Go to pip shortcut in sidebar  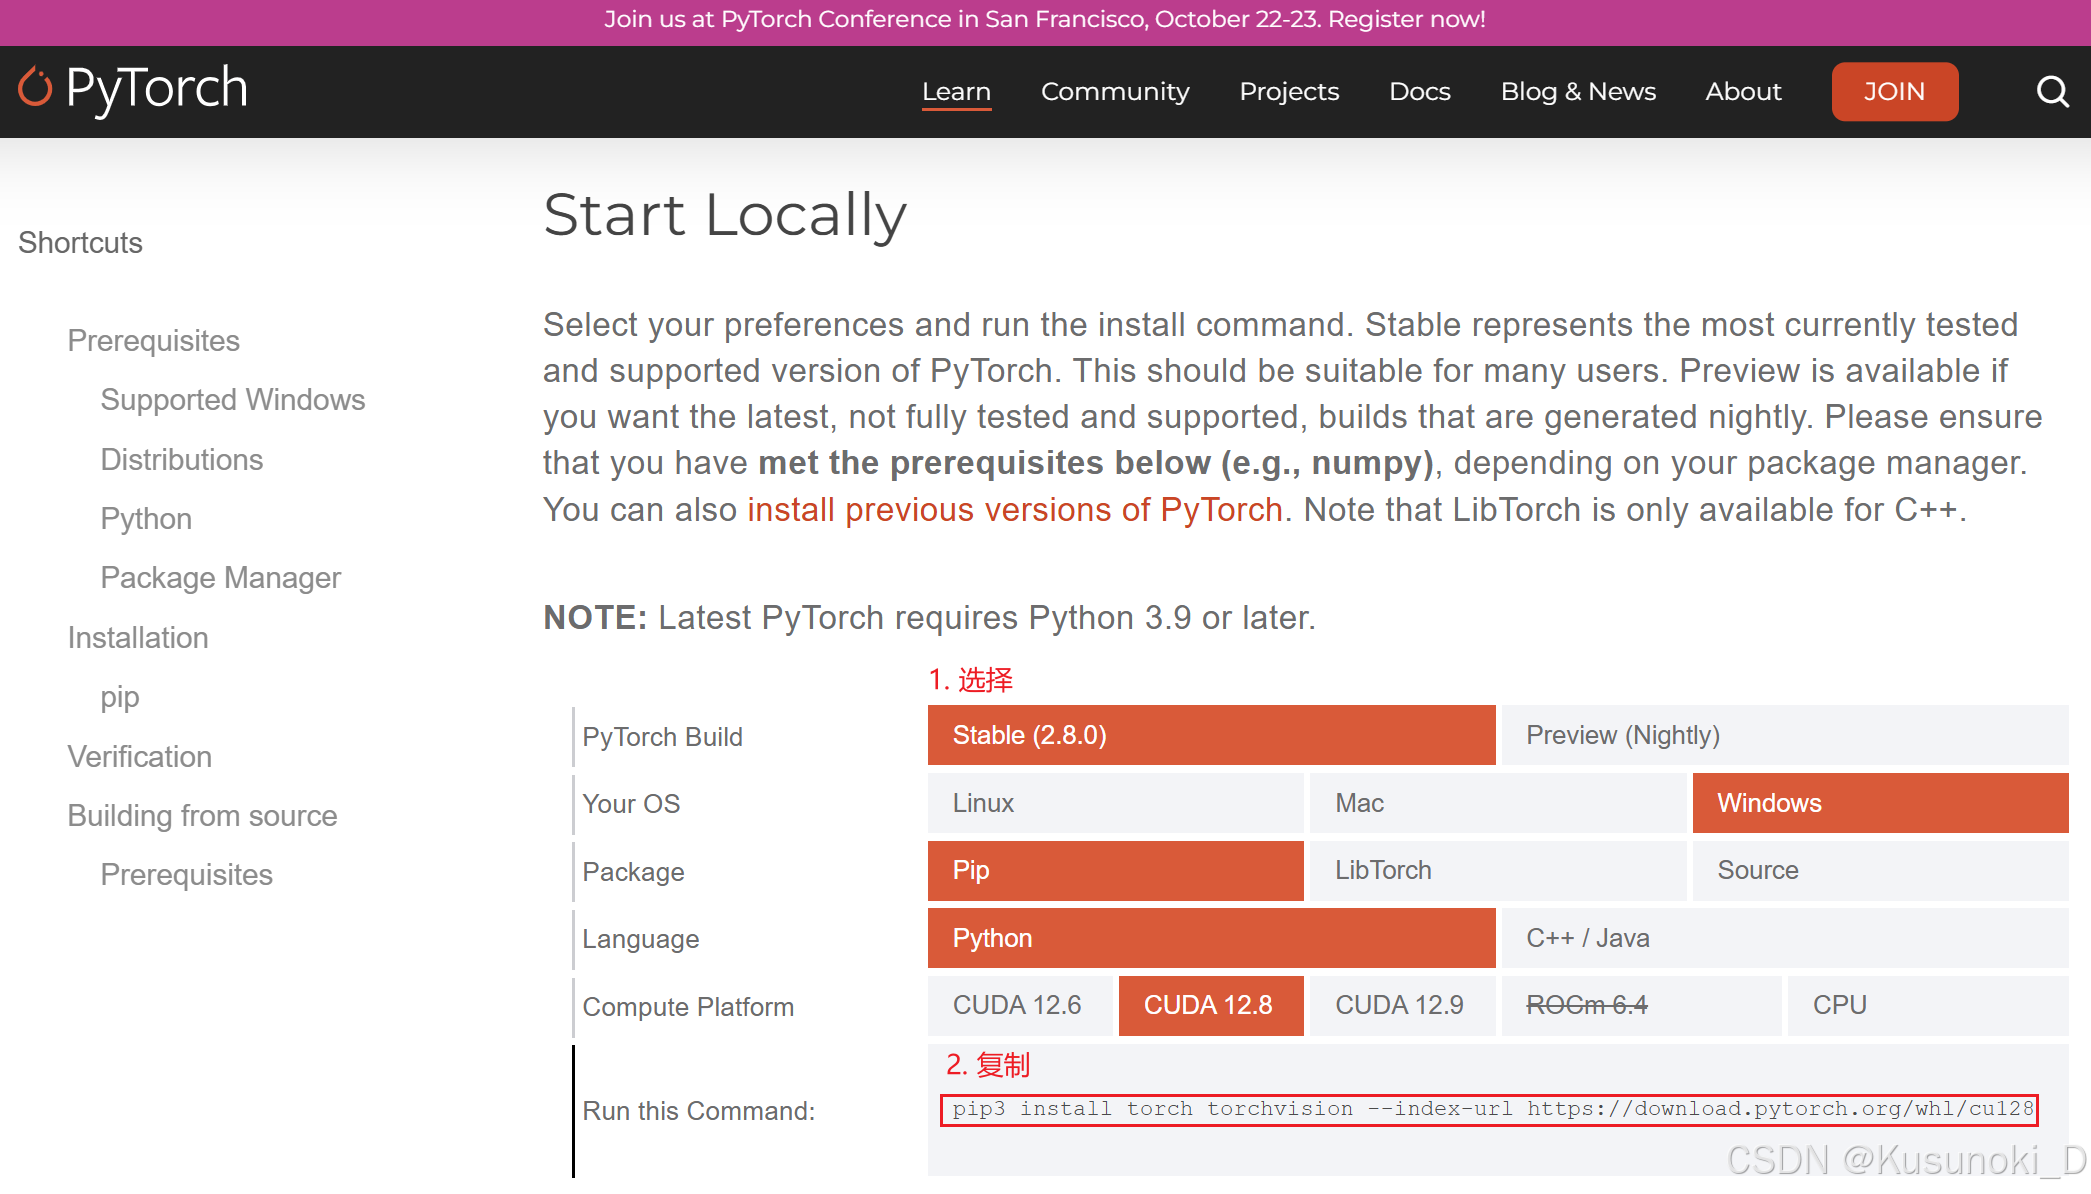[x=119, y=697]
